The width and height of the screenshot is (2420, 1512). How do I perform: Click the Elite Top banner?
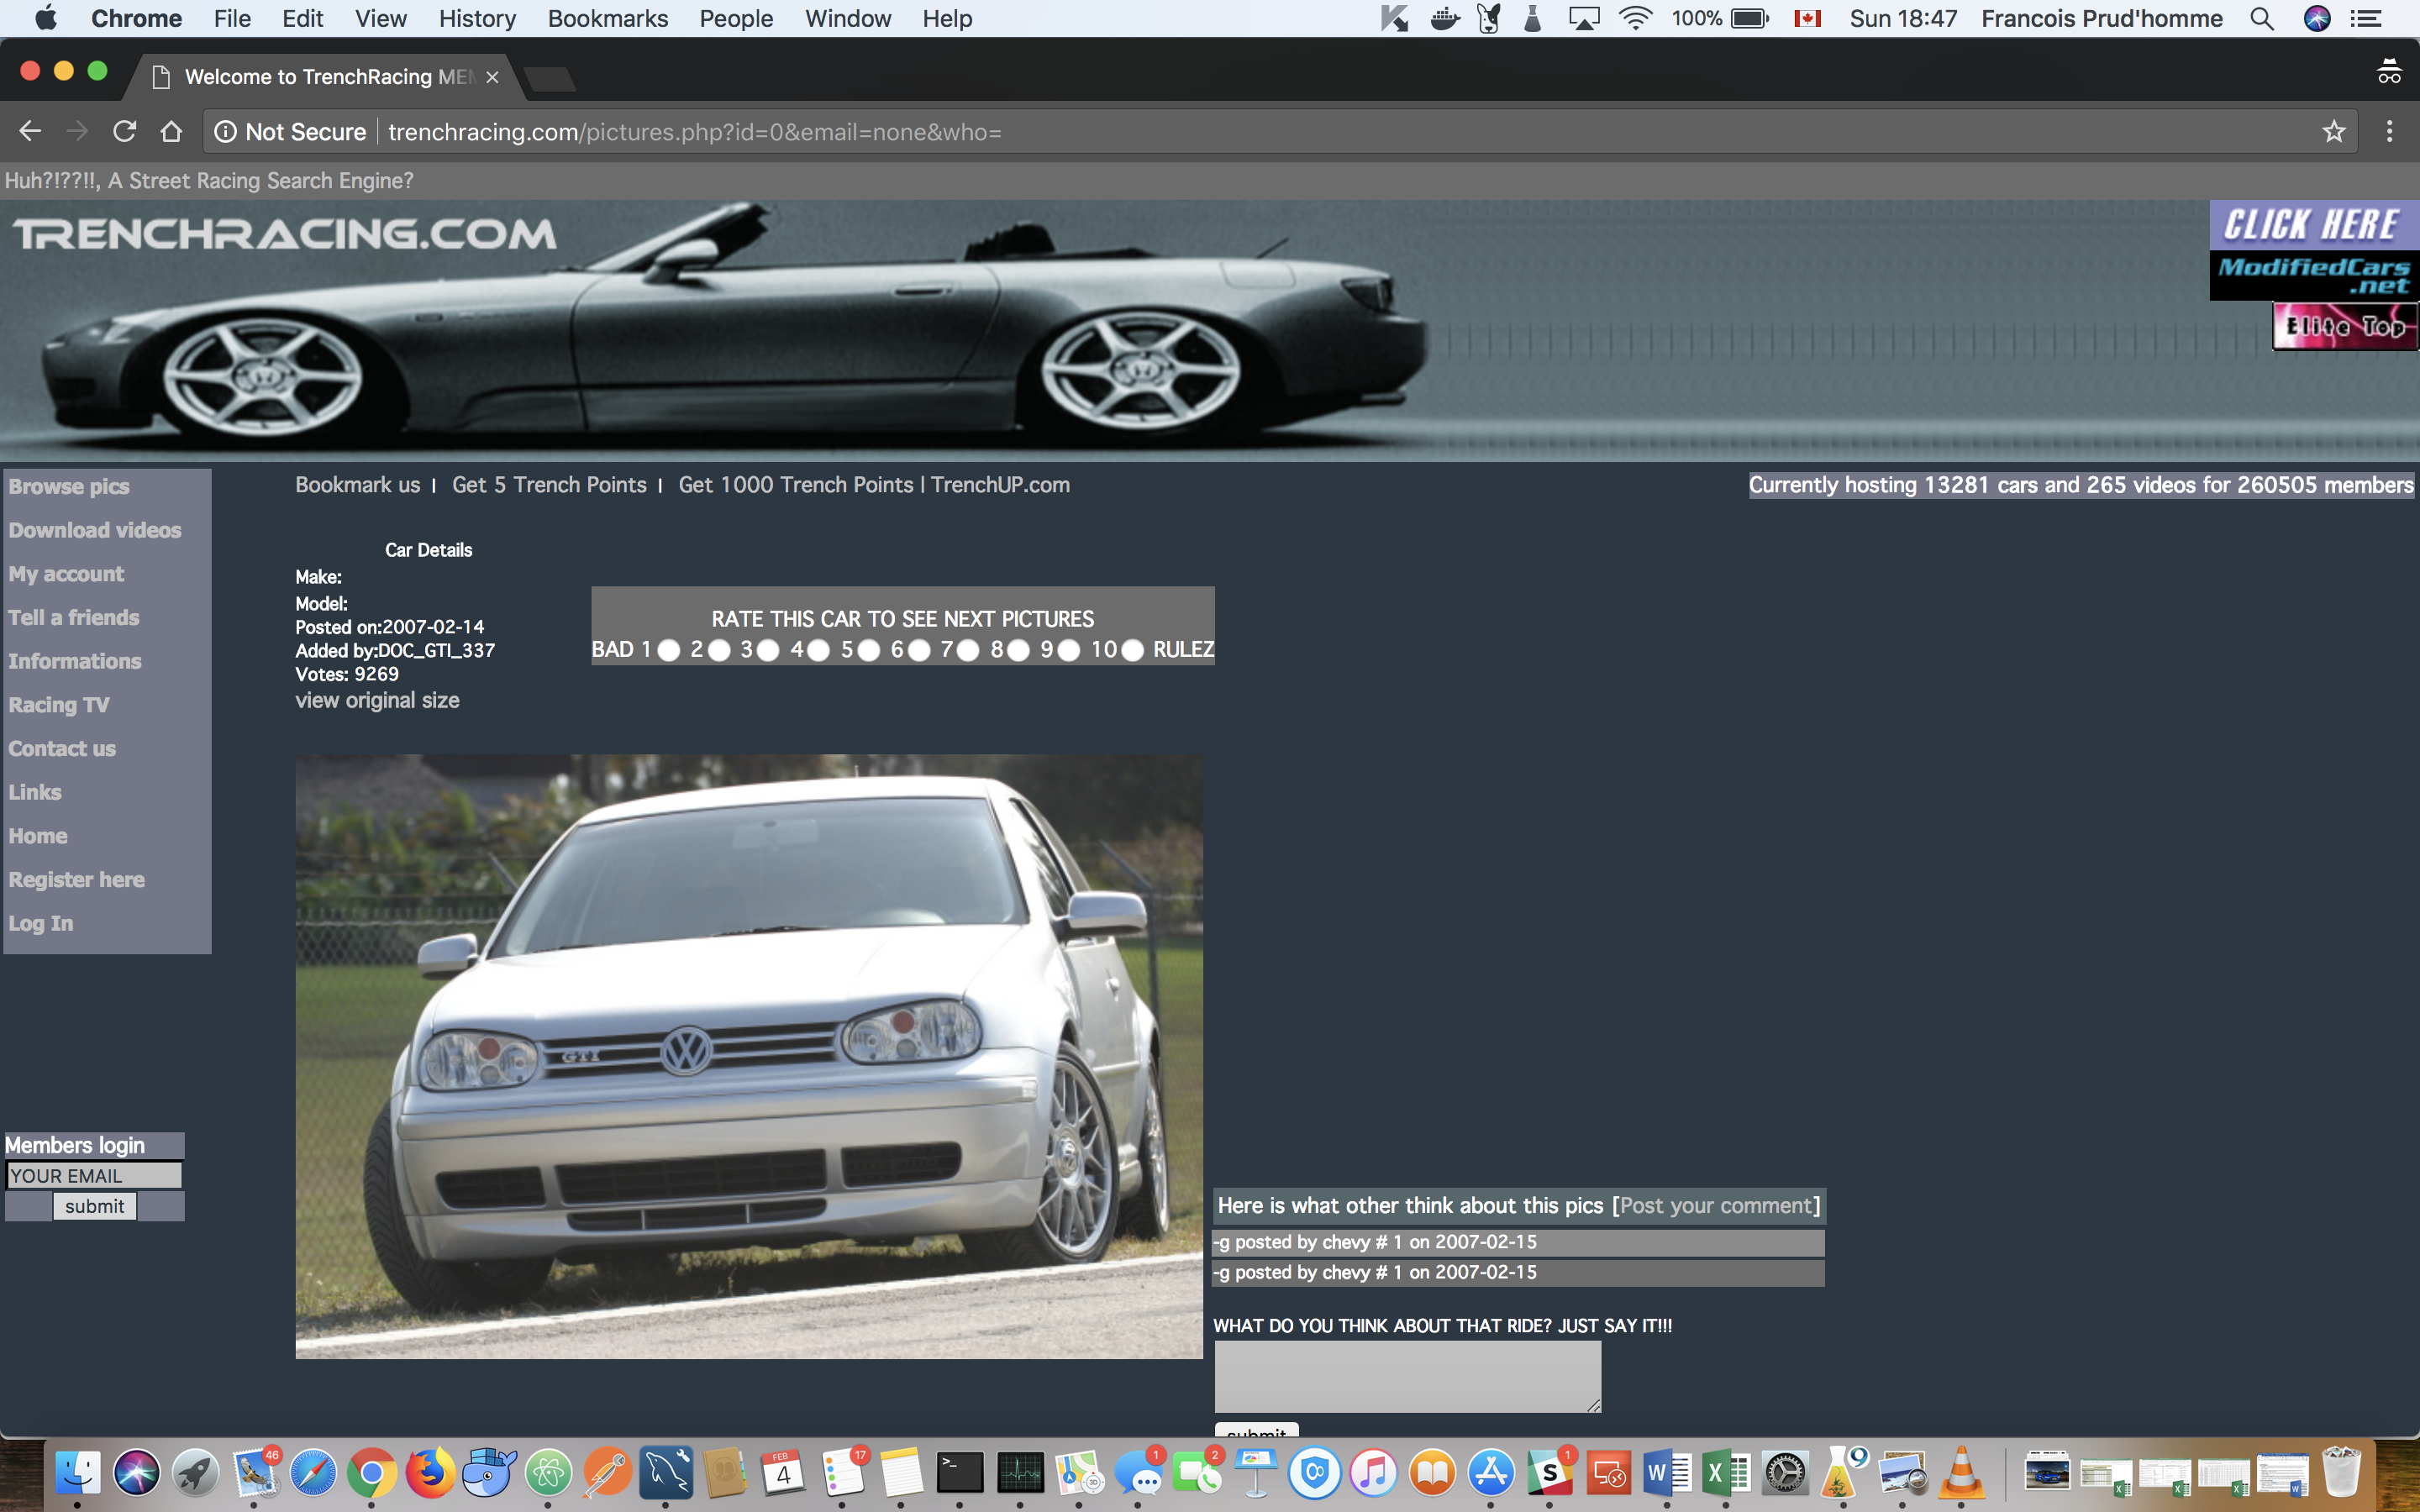(2345, 326)
